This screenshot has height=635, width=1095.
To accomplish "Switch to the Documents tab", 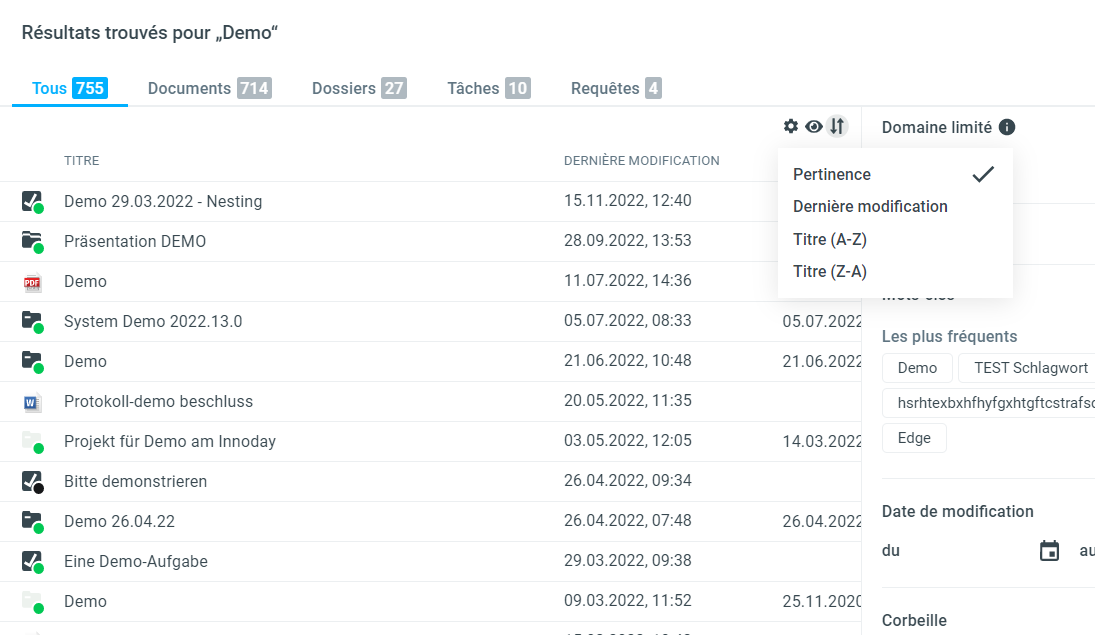I will (209, 88).
